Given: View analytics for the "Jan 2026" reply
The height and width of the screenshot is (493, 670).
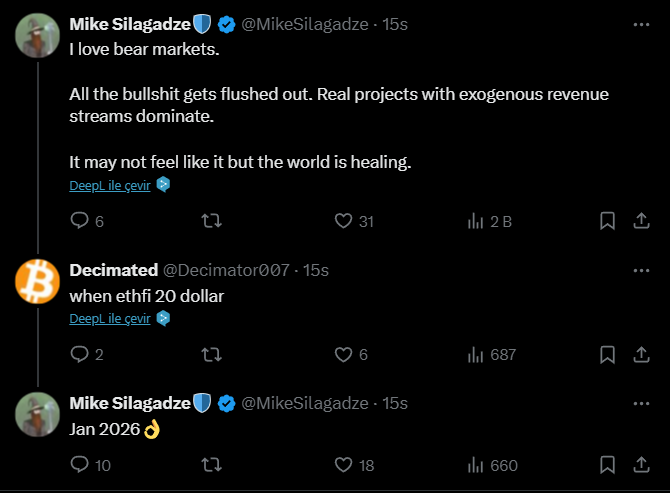Looking at the screenshot, I should pyautogui.click(x=476, y=464).
